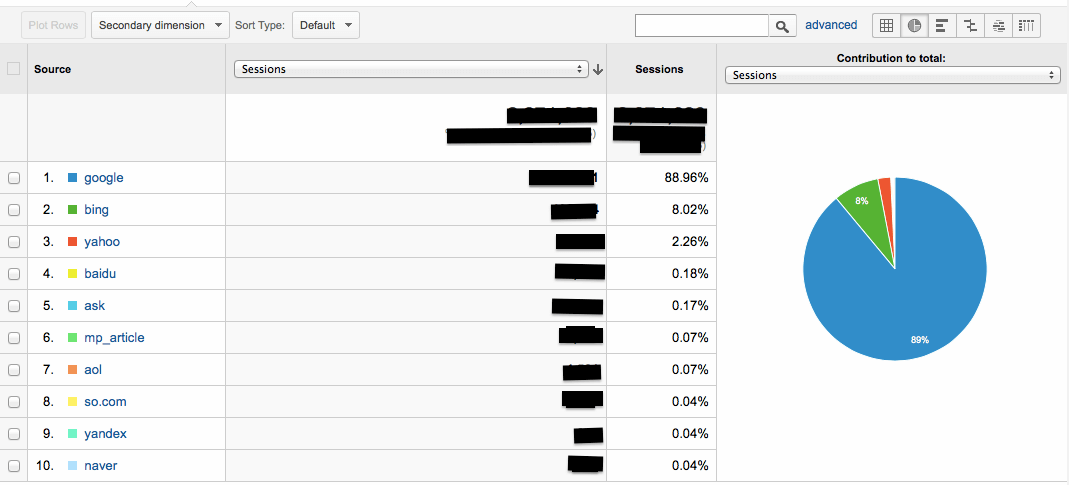Click the red color swatch beside yahoo
Screen dimensions: 1069x485
click(72, 242)
